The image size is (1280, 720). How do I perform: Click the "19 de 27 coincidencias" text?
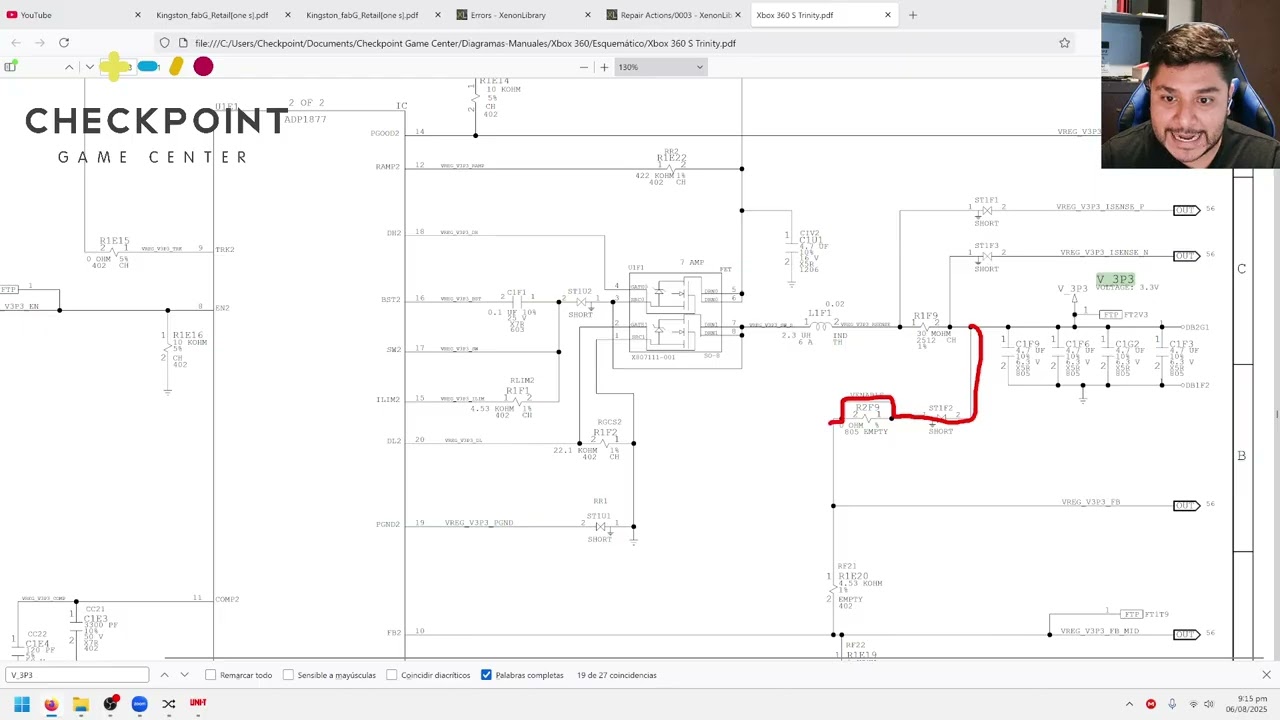[617, 675]
